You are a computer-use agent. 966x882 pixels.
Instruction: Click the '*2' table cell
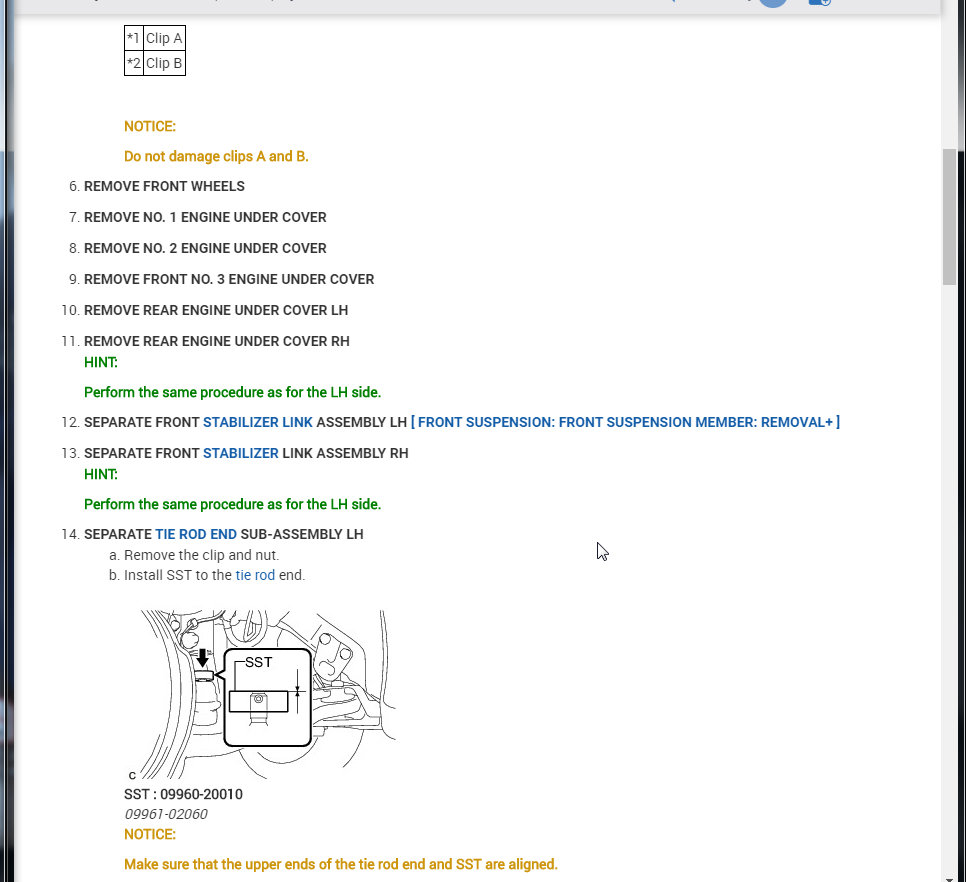(134, 63)
